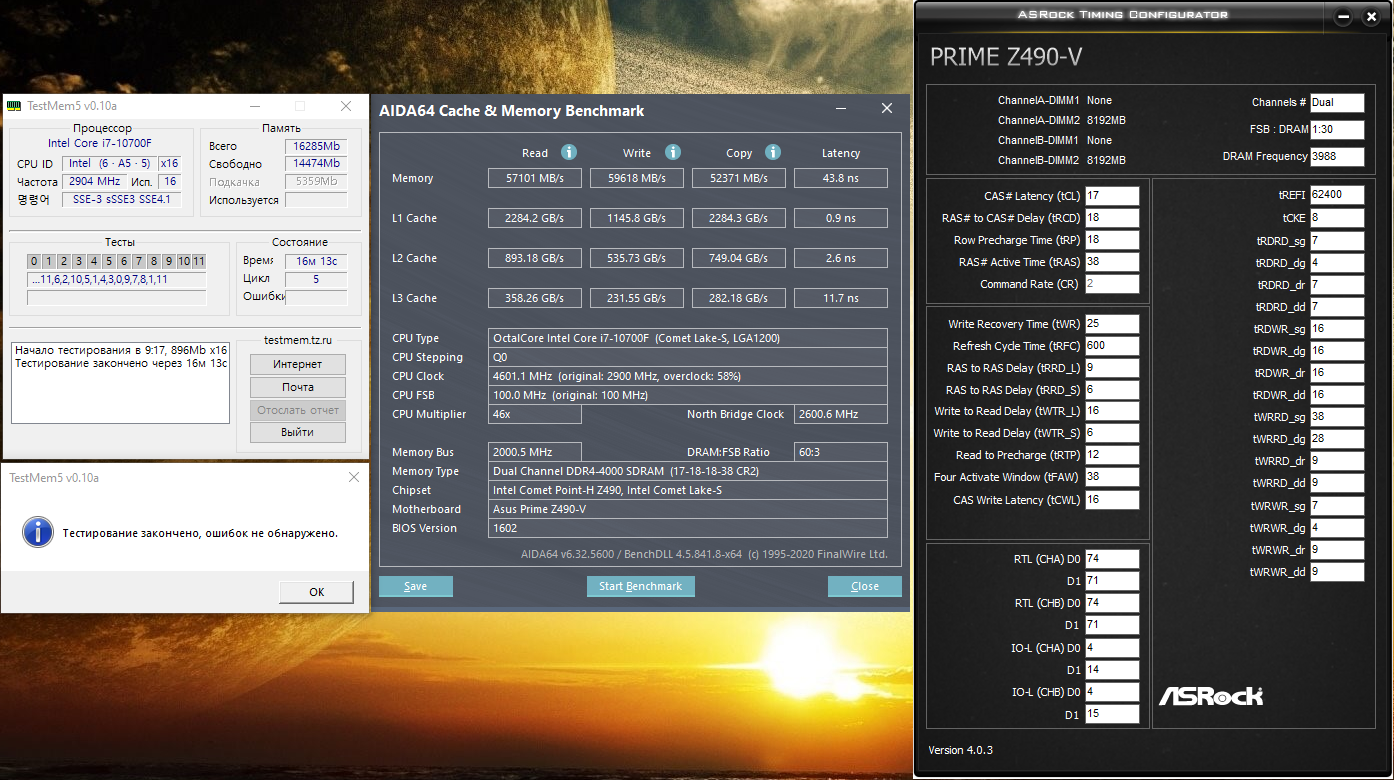Minimize the main TestMem5 window
1394x780 pixels.
coord(254,106)
